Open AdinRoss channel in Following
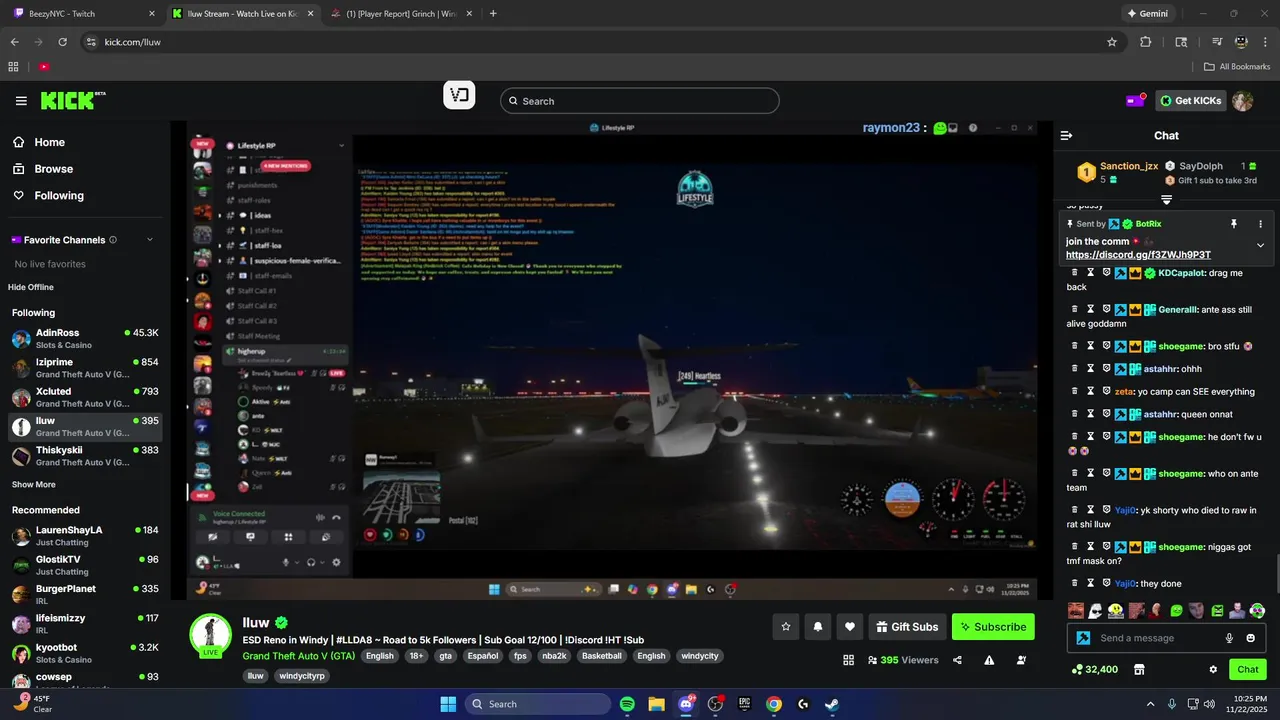 pos(85,338)
